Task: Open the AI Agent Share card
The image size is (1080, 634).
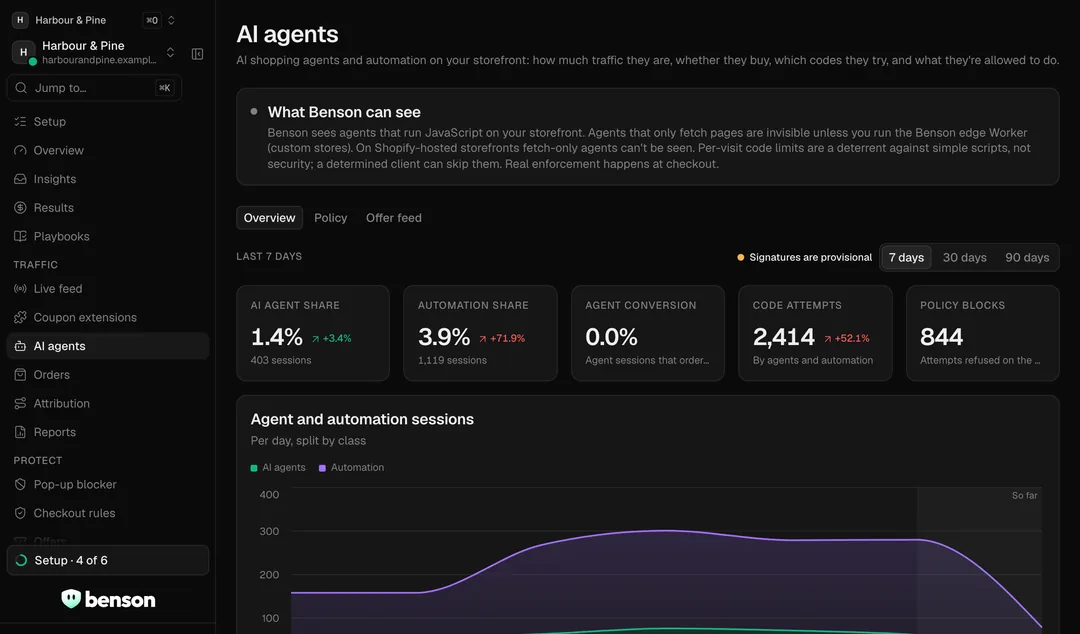Action: (x=313, y=333)
